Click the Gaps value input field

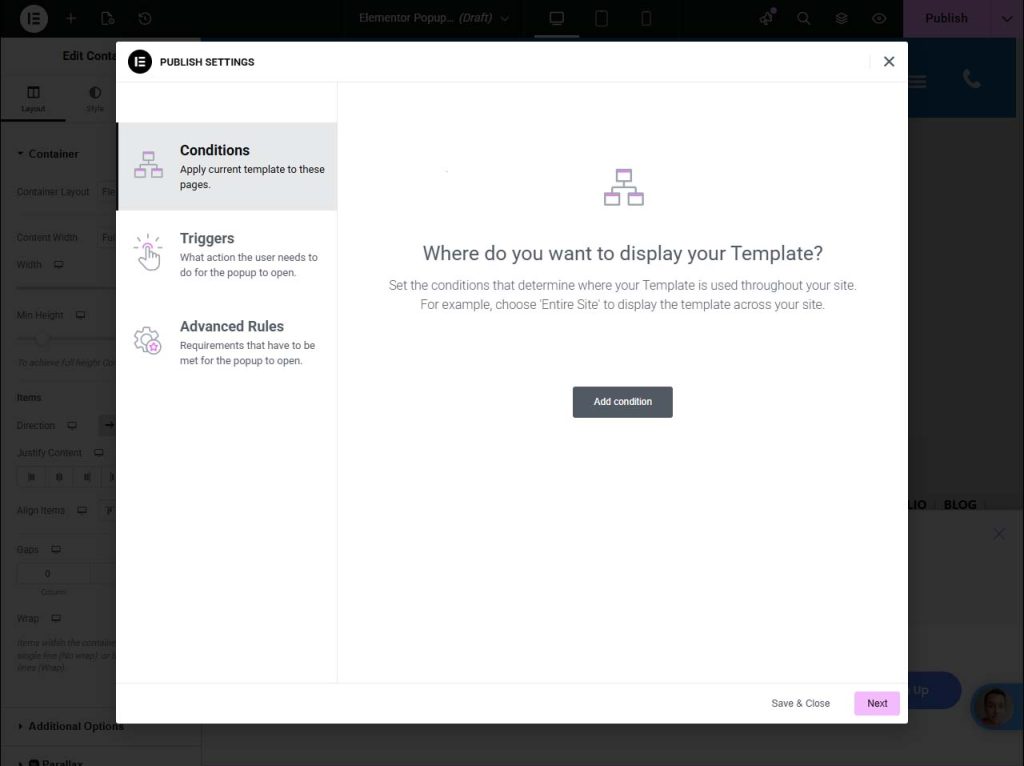(x=47, y=573)
